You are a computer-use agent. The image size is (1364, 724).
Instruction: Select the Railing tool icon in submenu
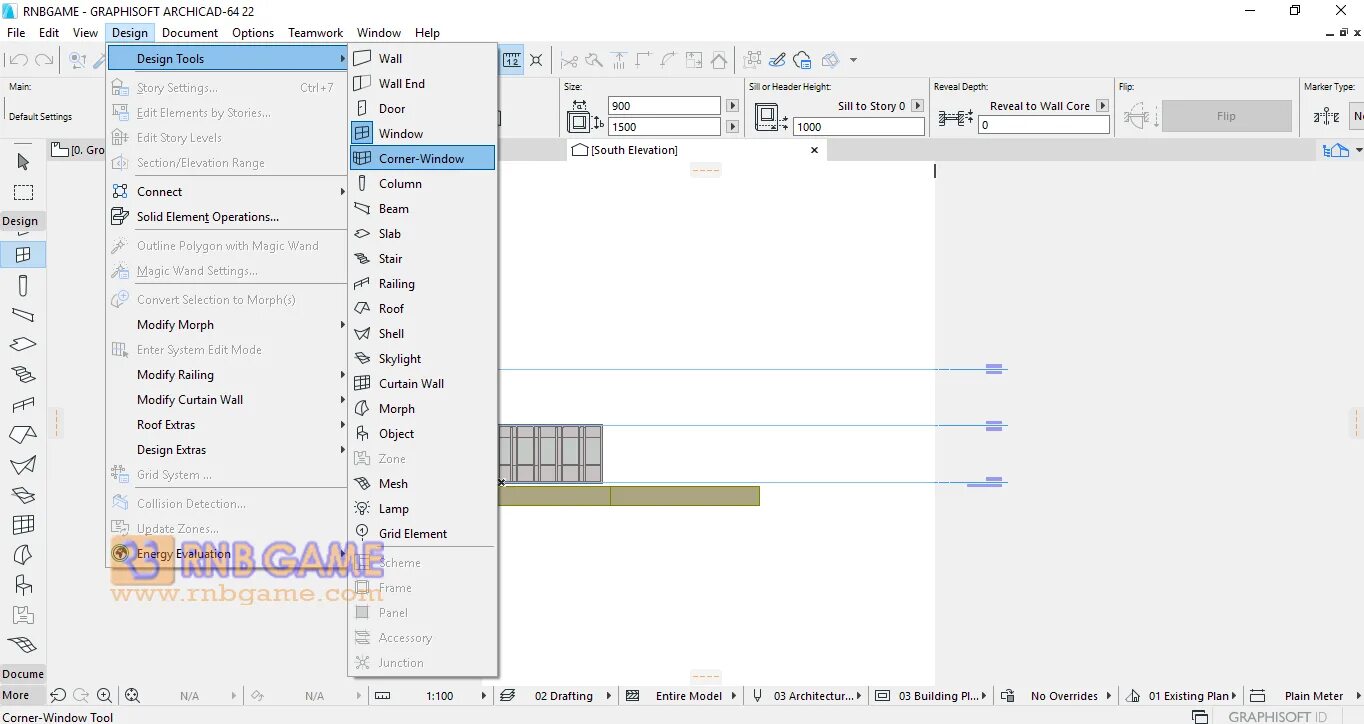pos(362,283)
